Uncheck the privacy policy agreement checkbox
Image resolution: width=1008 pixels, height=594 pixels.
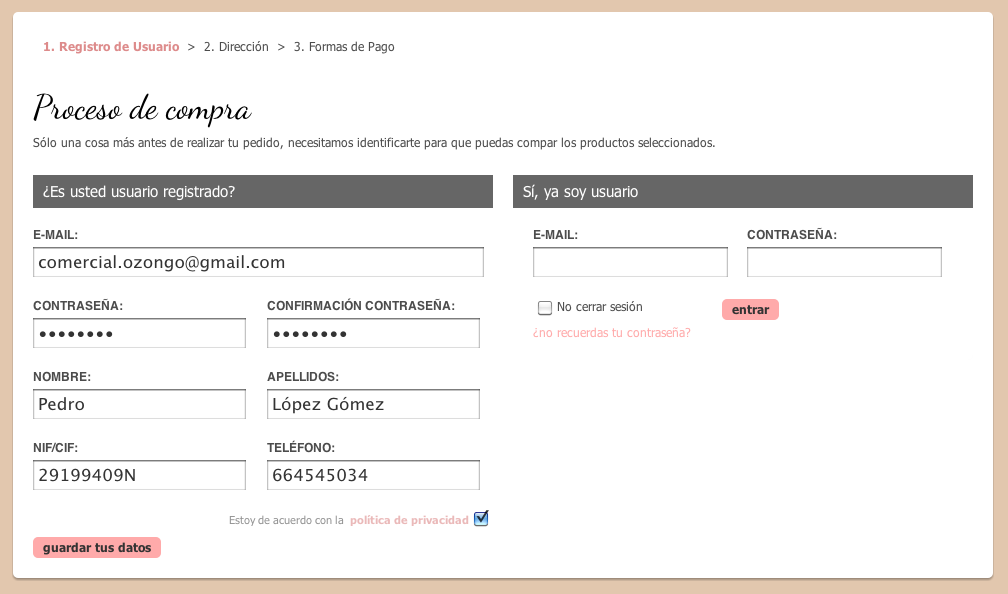point(481,518)
